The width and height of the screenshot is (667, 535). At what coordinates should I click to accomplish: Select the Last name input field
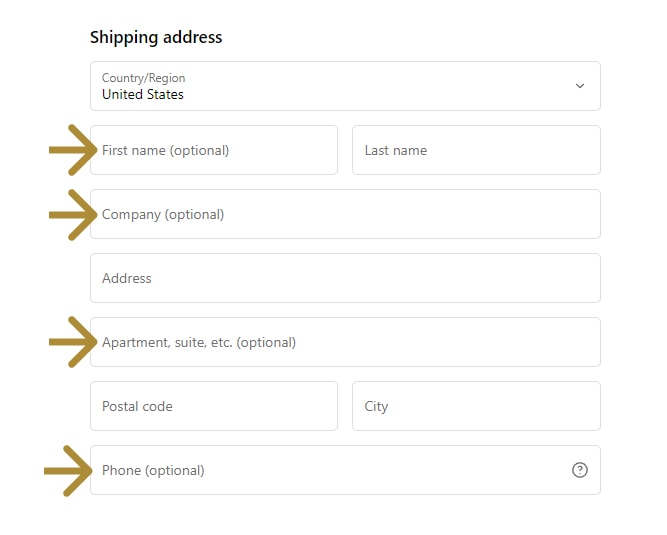click(x=476, y=150)
